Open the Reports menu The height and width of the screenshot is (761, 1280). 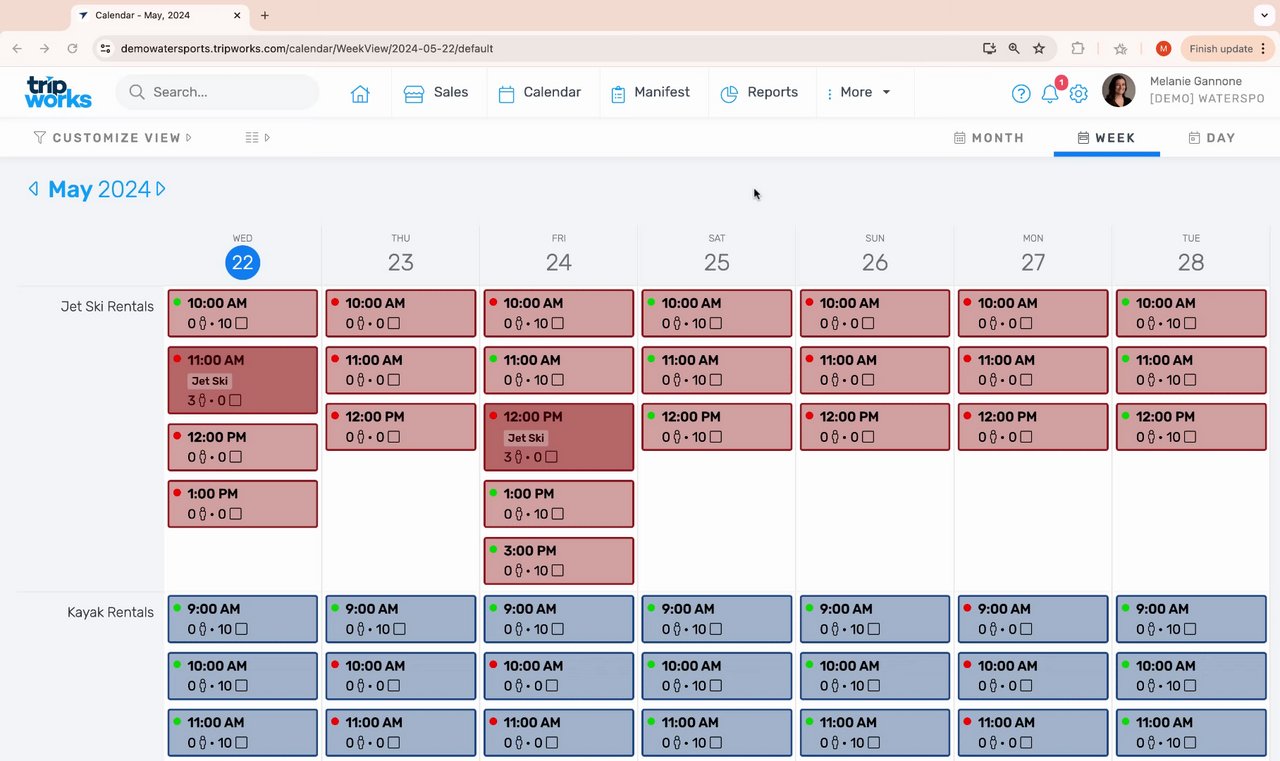click(x=759, y=92)
